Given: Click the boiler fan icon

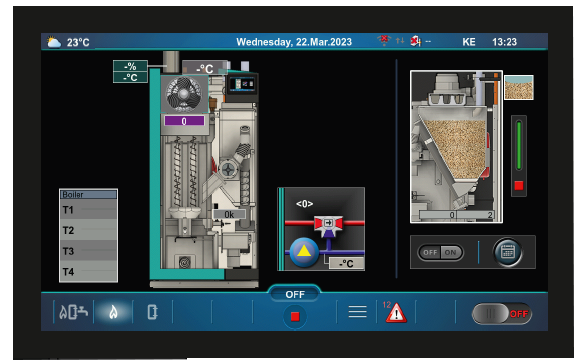Looking at the screenshot, I should click(x=184, y=94).
